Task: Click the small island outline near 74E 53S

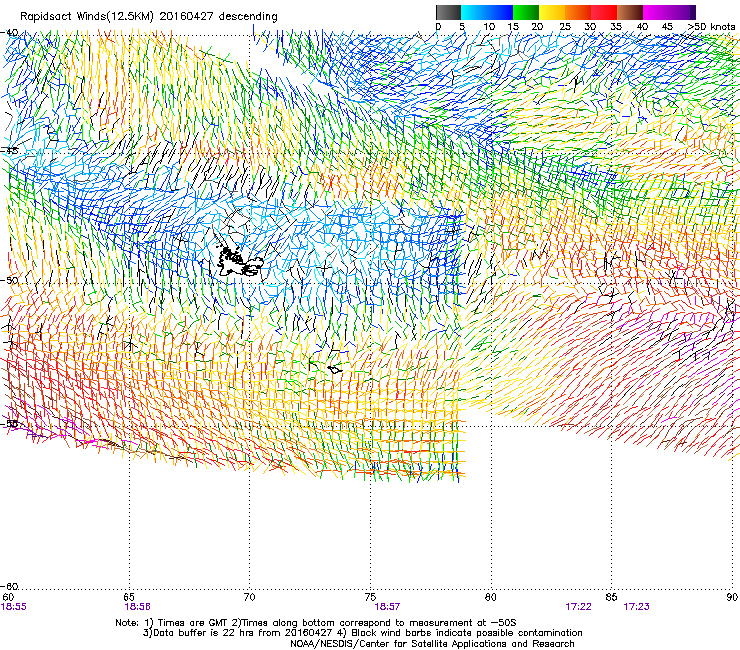Action: 335,369
